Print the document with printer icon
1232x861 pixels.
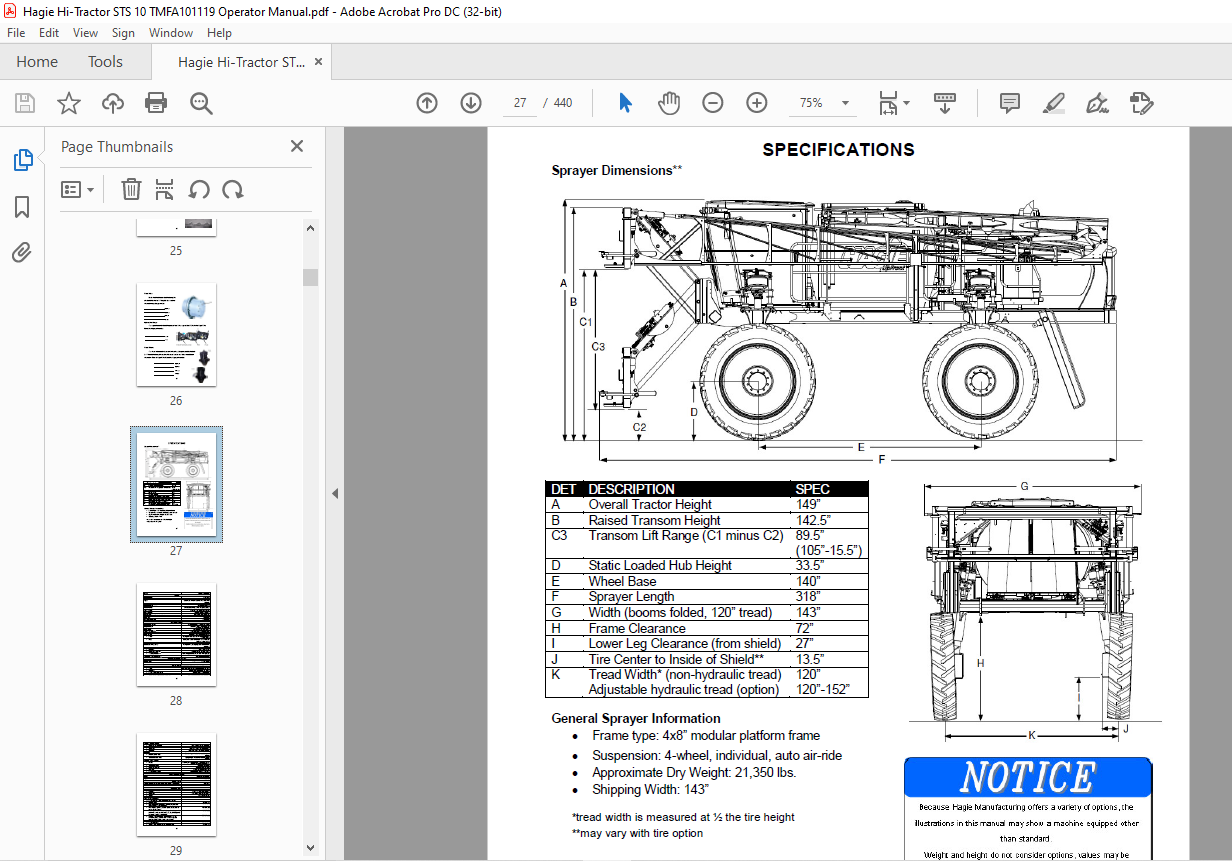tap(156, 103)
